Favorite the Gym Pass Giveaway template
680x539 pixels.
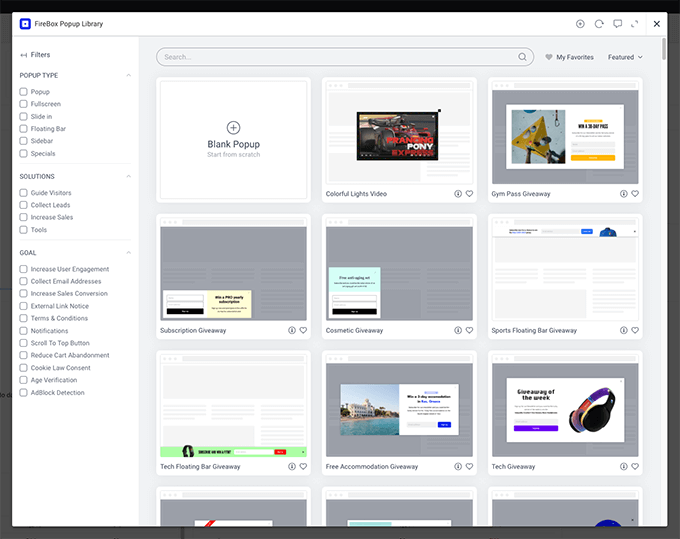point(635,194)
